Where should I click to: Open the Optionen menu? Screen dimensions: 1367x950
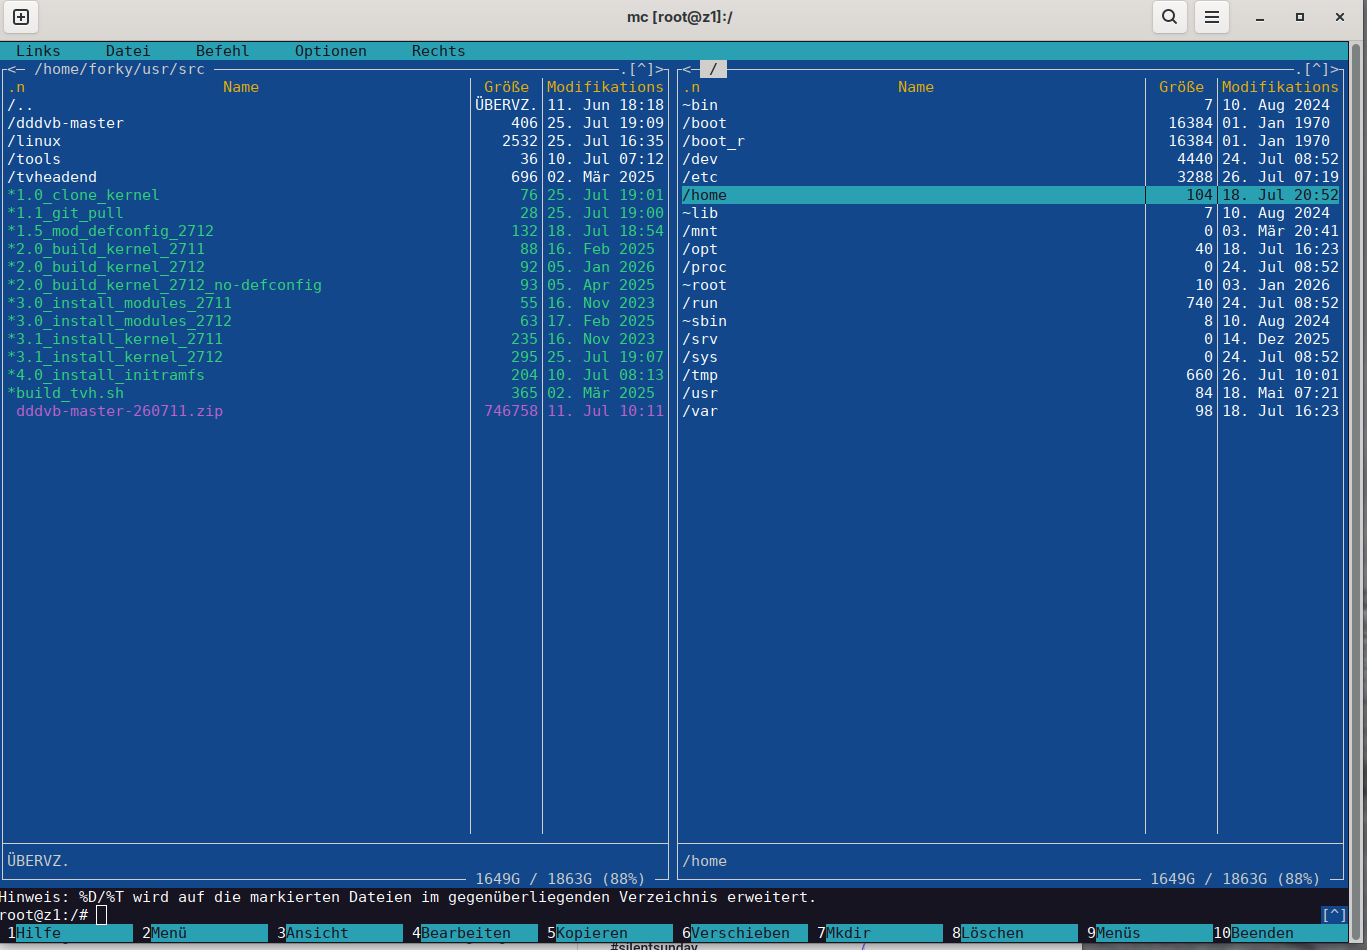[331, 51]
